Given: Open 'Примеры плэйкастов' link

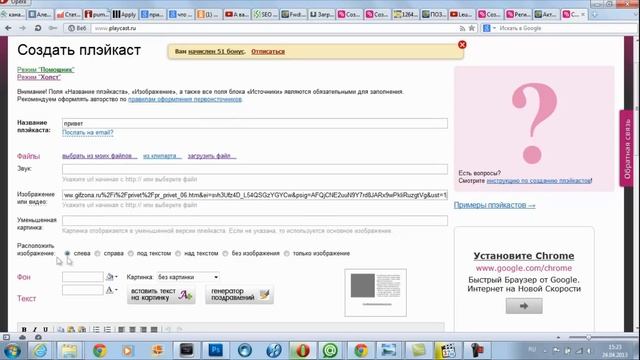Looking at the screenshot, I should (495, 205).
